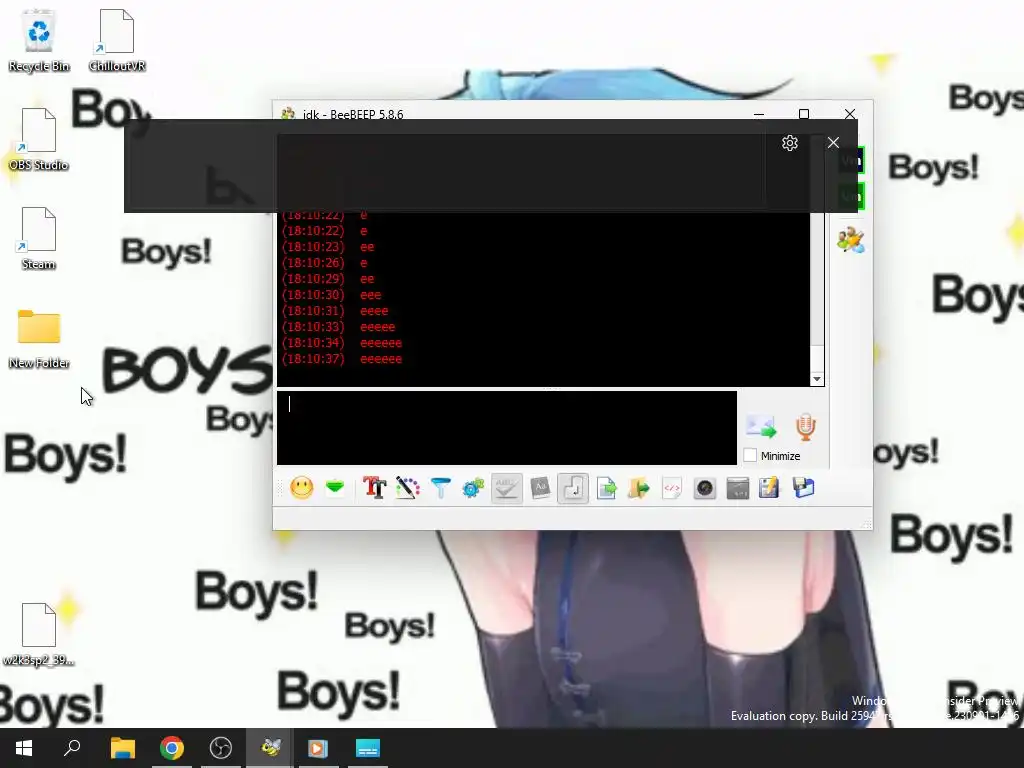Click the dark window toolbar icon
Screen dimensions: 1024x768
(x=738, y=488)
